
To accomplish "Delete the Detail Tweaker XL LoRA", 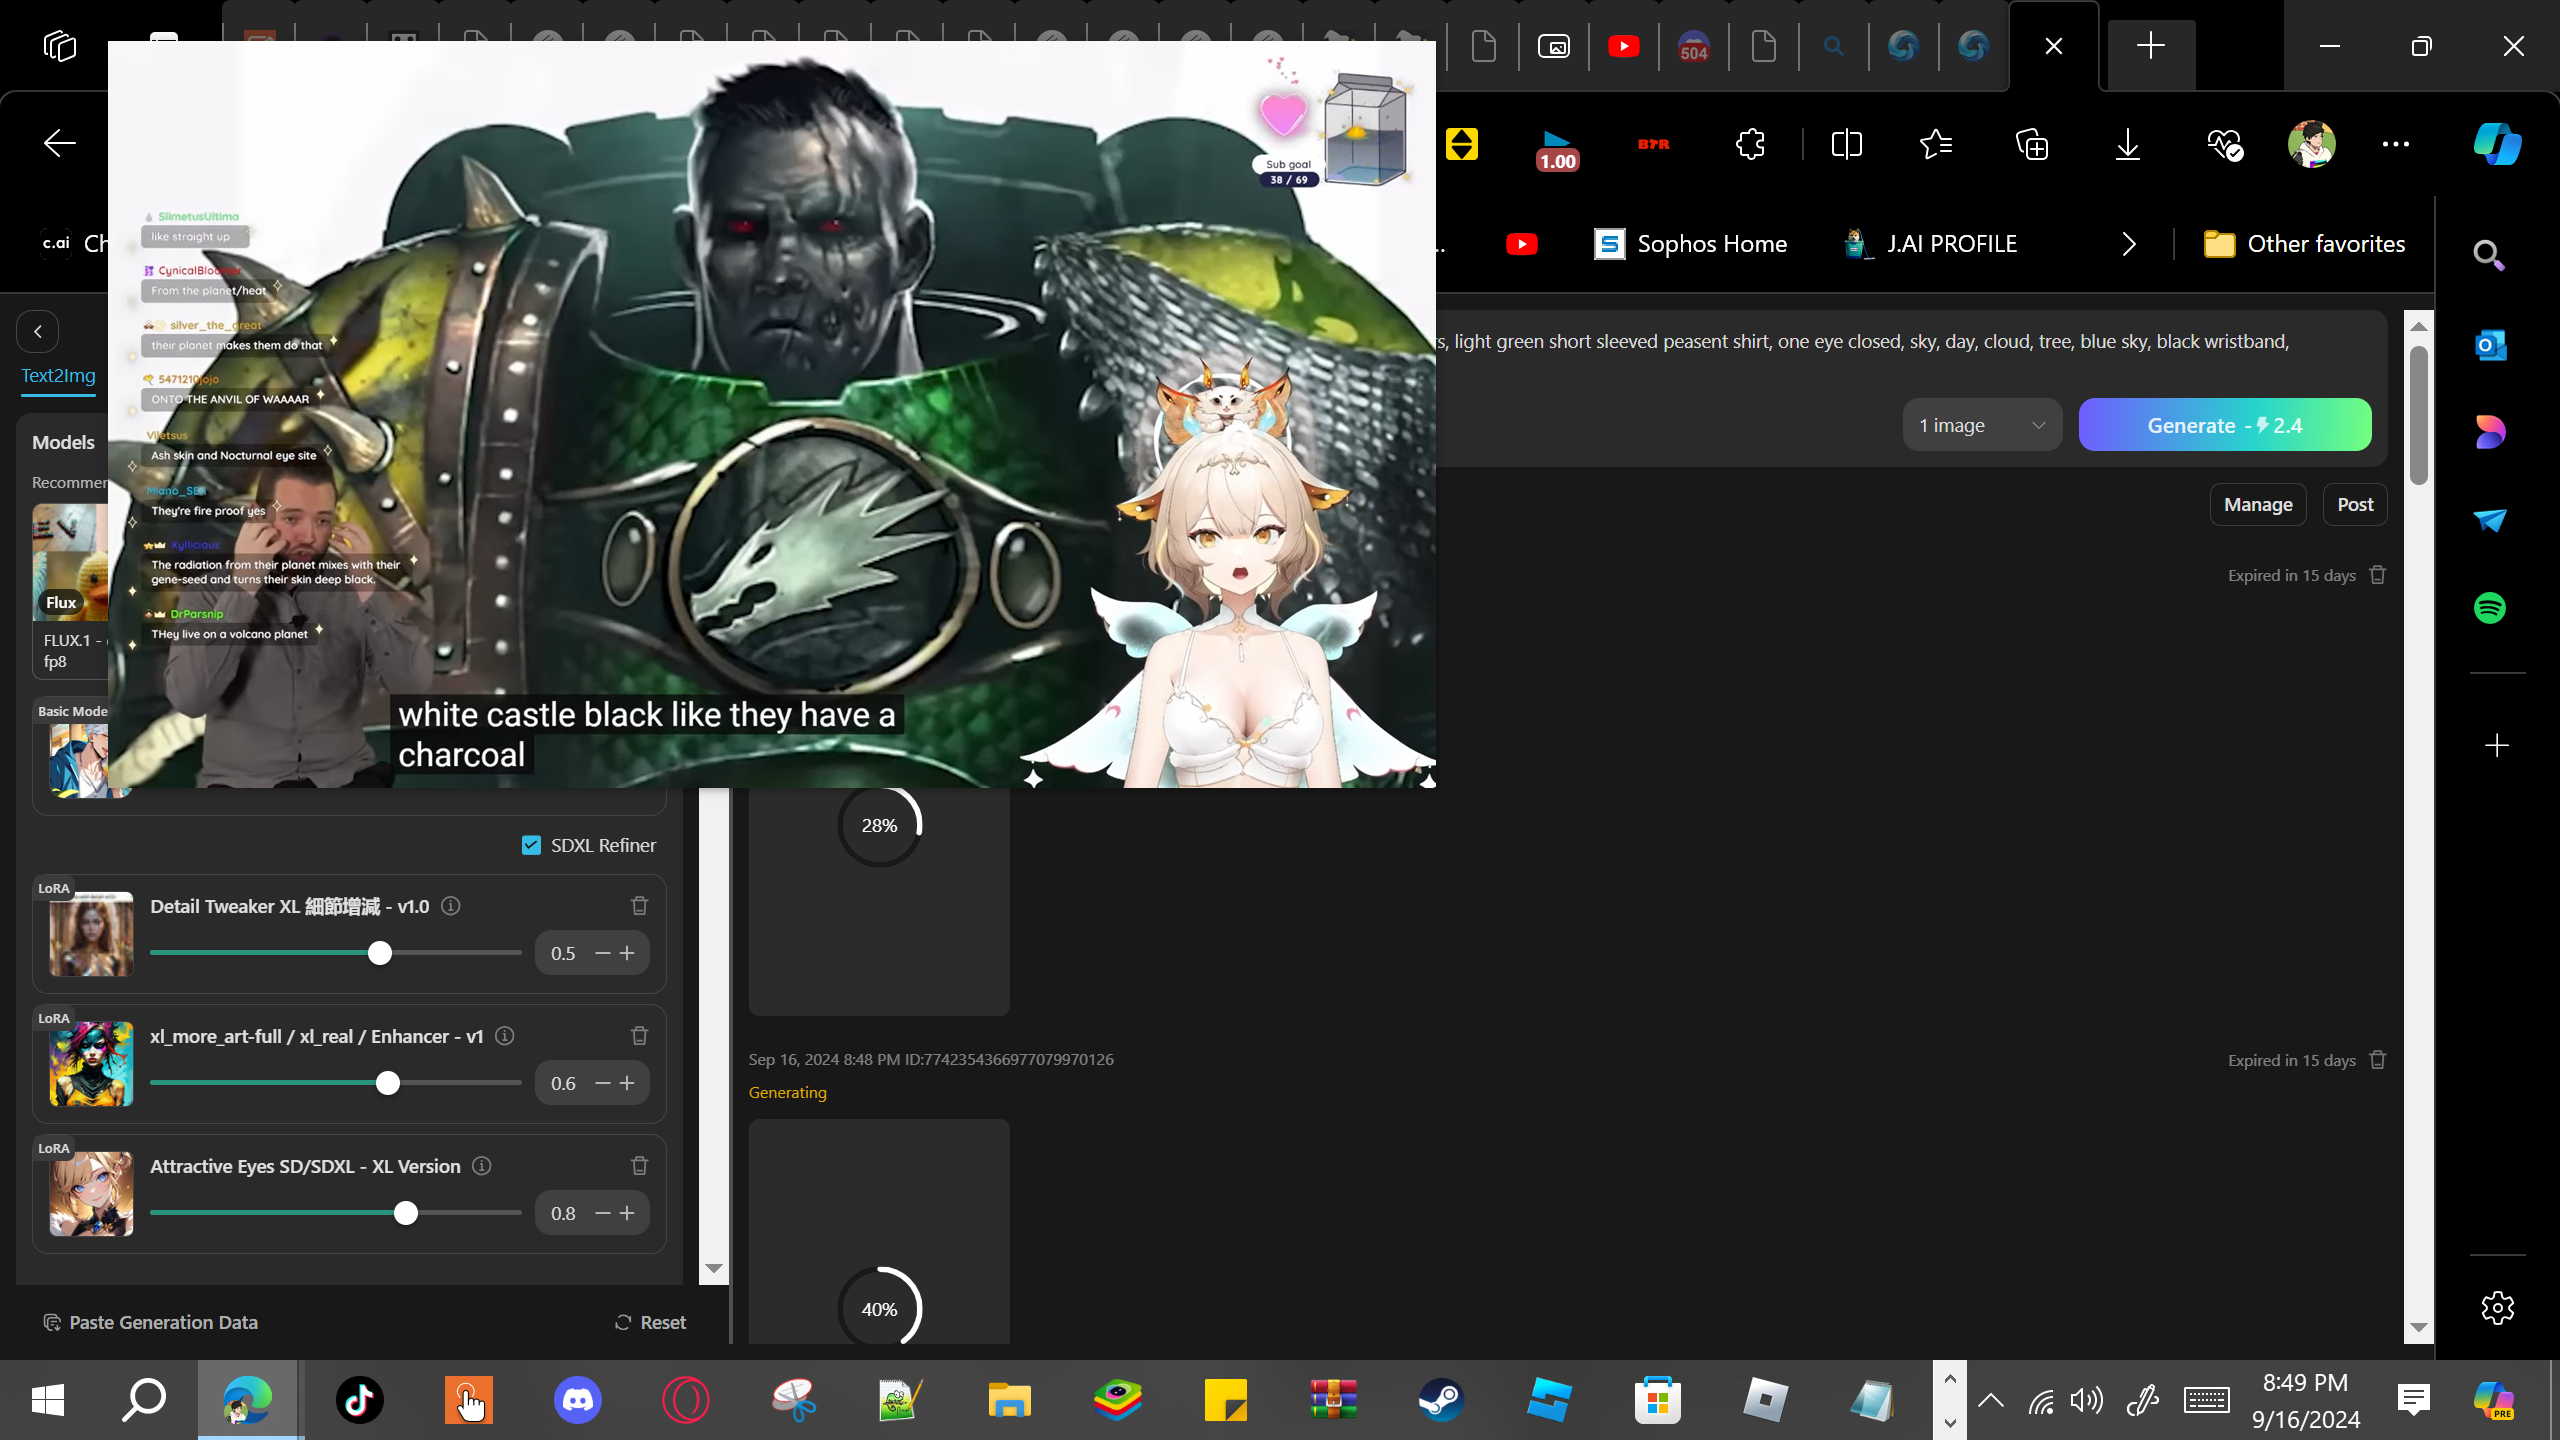I will [640, 906].
